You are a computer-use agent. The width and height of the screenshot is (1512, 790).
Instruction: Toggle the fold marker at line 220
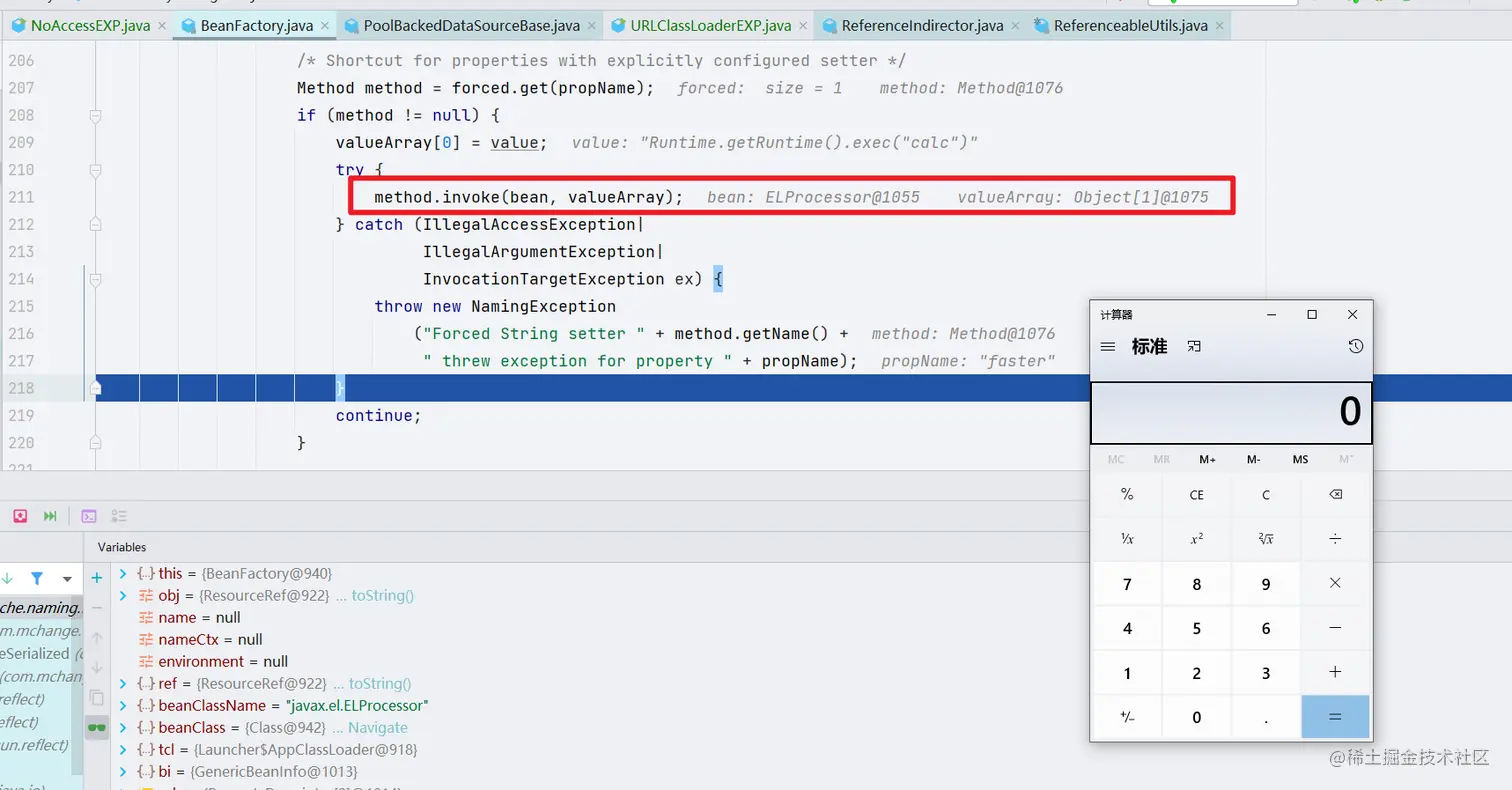96,442
